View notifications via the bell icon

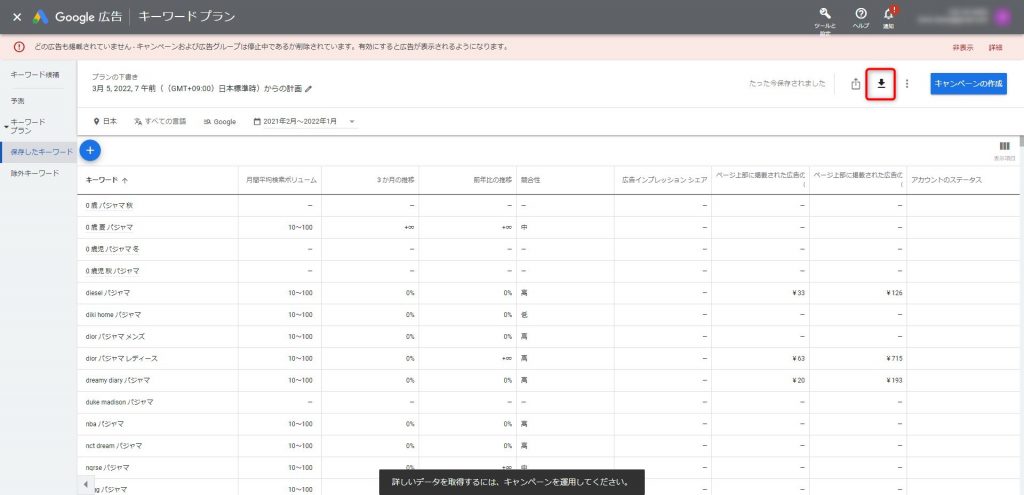pos(888,14)
